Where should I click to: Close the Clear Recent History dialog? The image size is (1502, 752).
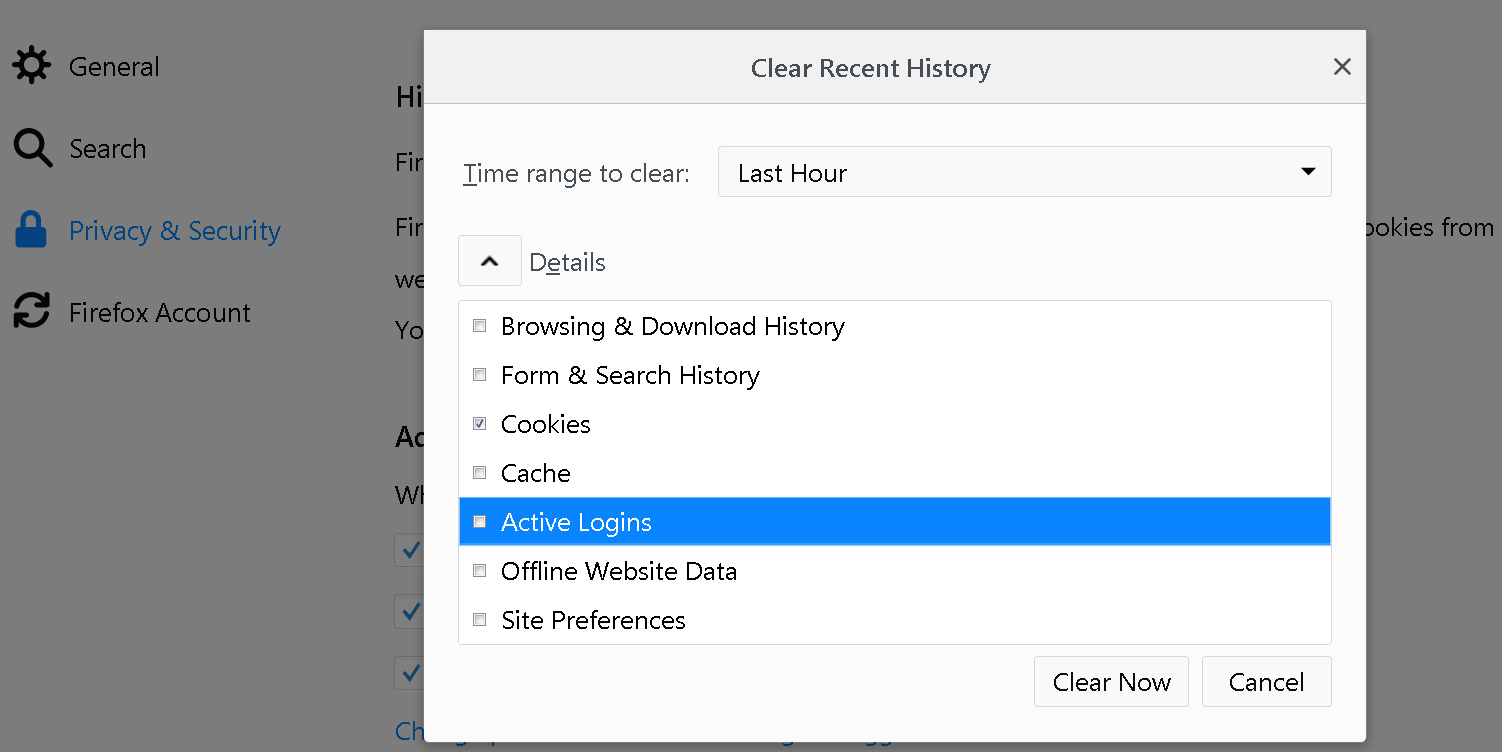pos(1342,67)
